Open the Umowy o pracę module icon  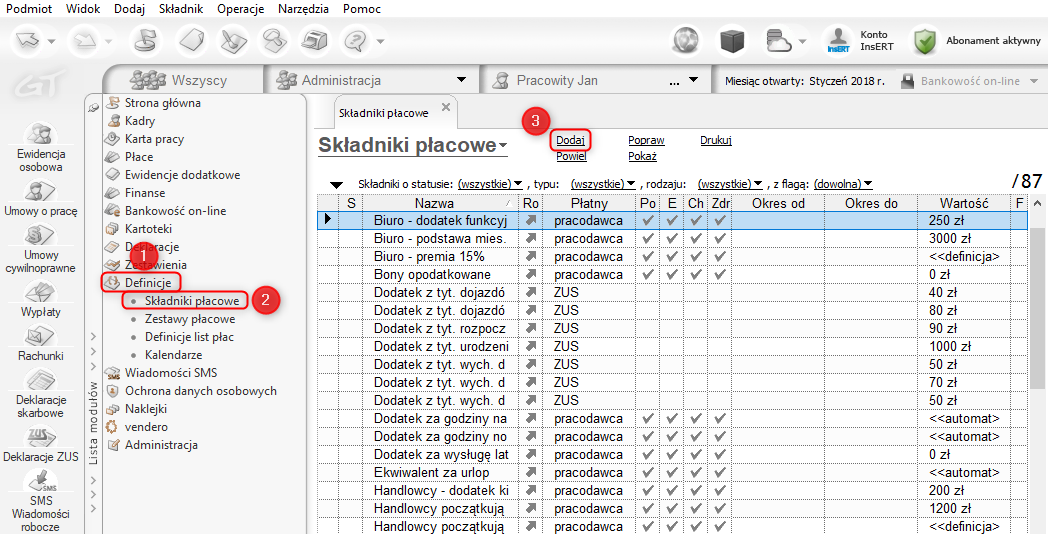(41, 192)
